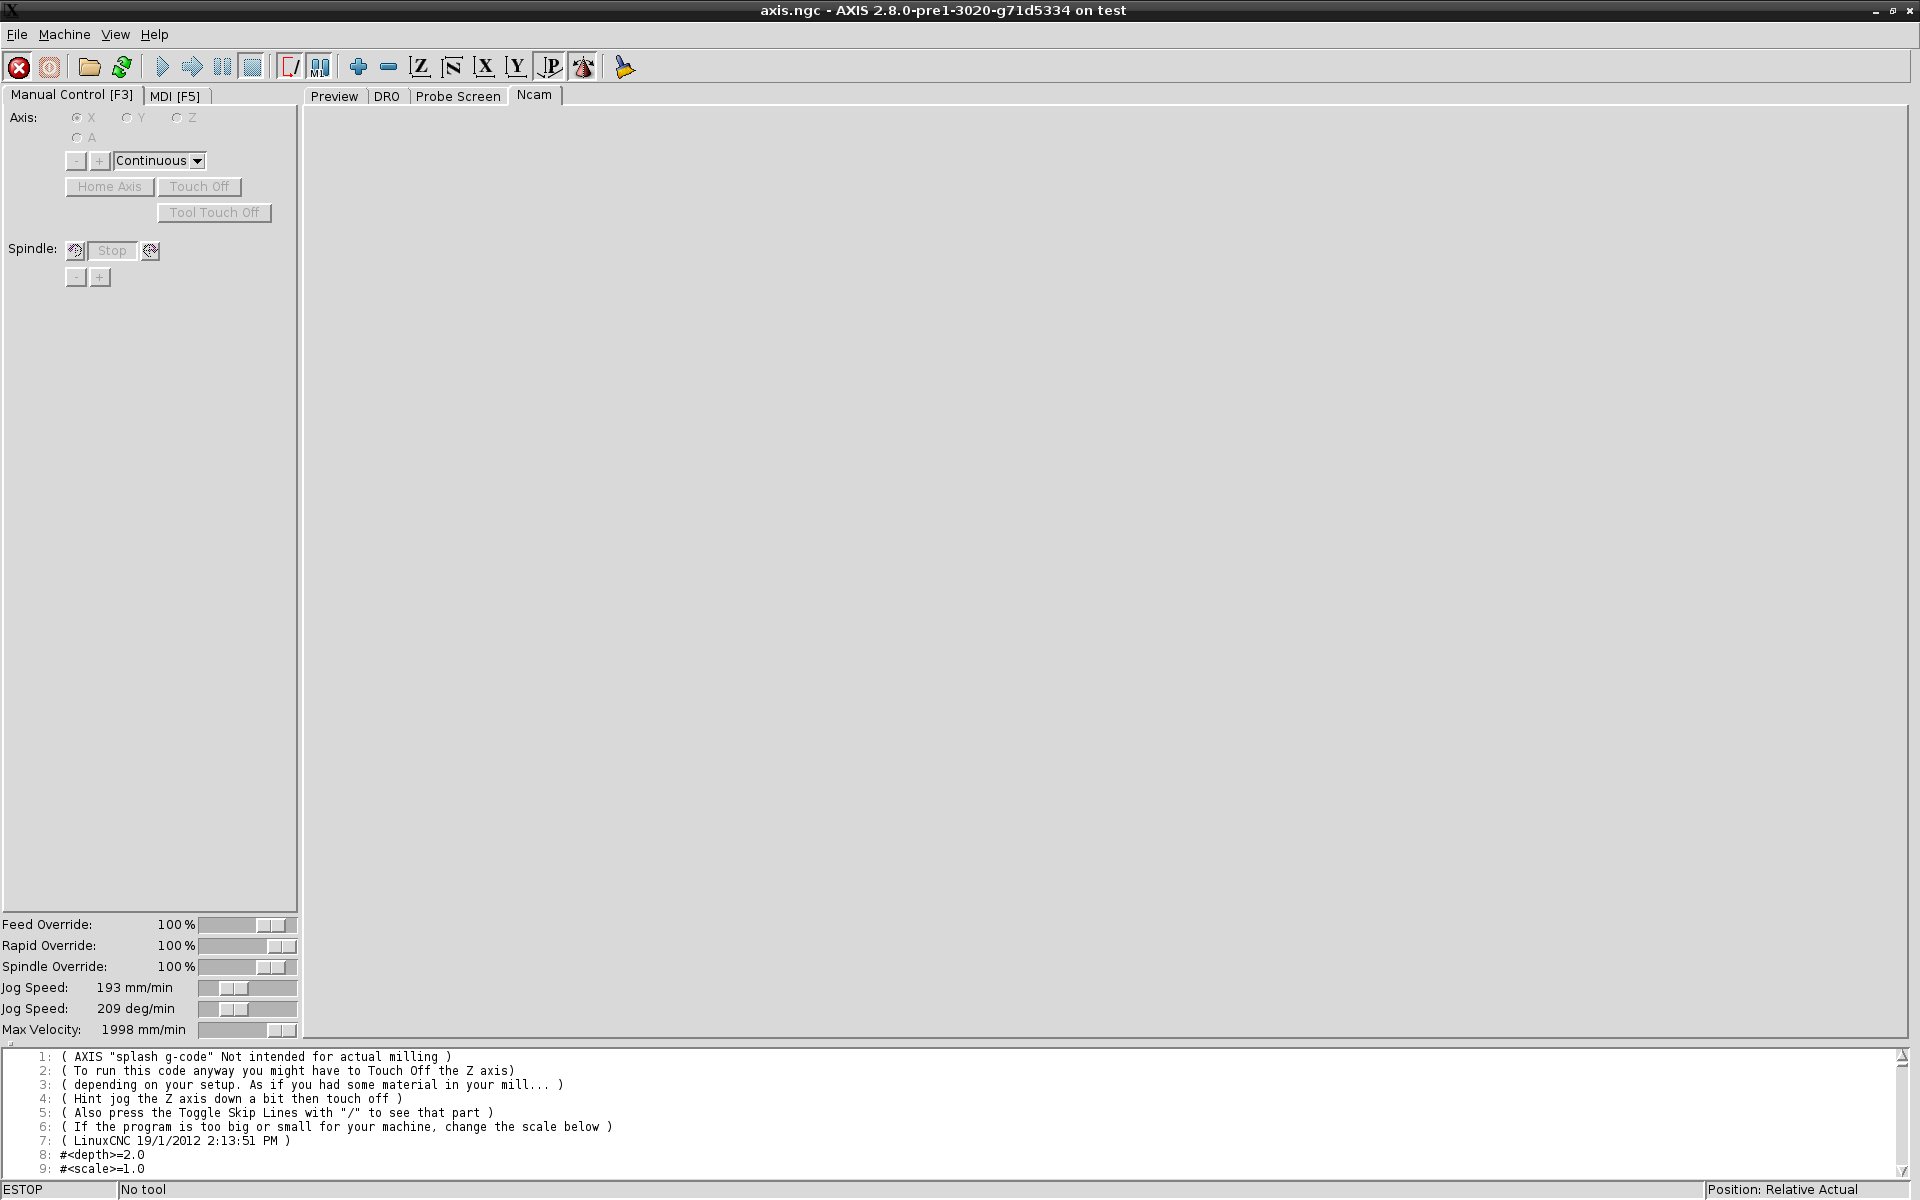1920x1200 pixels.
Task: Select the Z axis radio button
Action: point(177,118)
